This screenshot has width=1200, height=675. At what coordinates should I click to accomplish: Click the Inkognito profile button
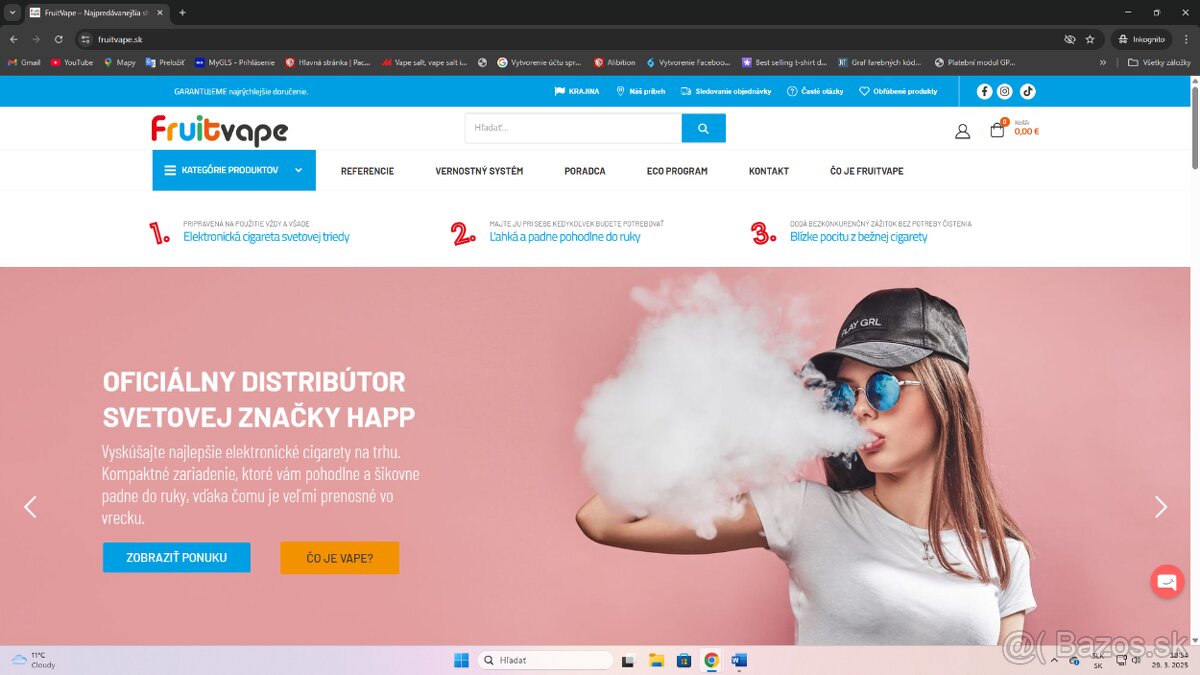[x=1142, y=39]
